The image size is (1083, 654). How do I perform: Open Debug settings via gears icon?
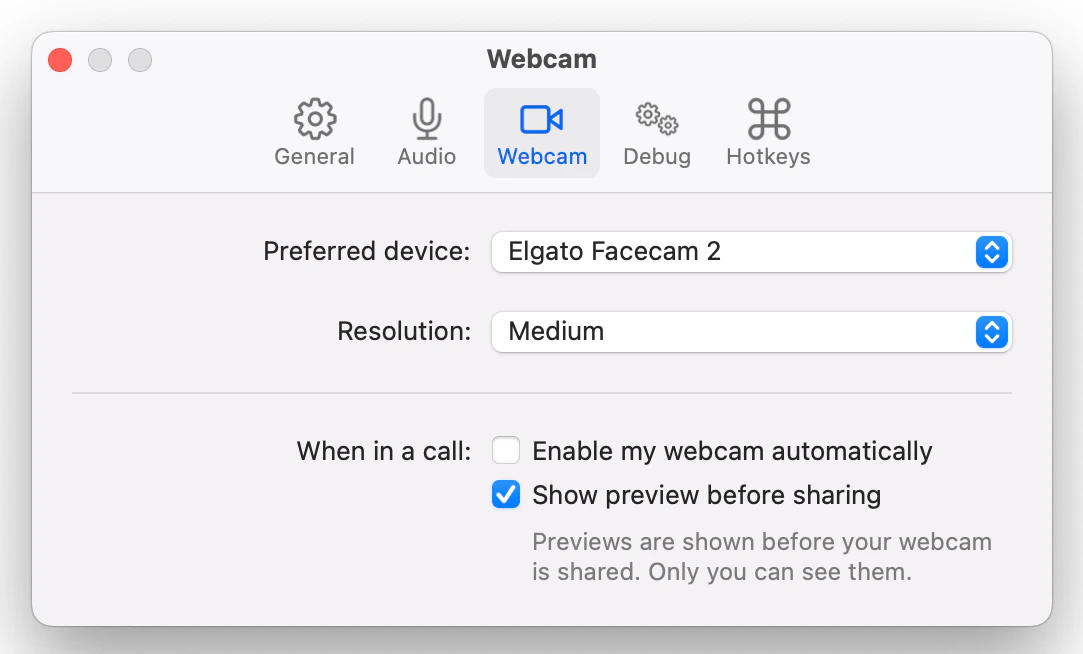(656, 117)
